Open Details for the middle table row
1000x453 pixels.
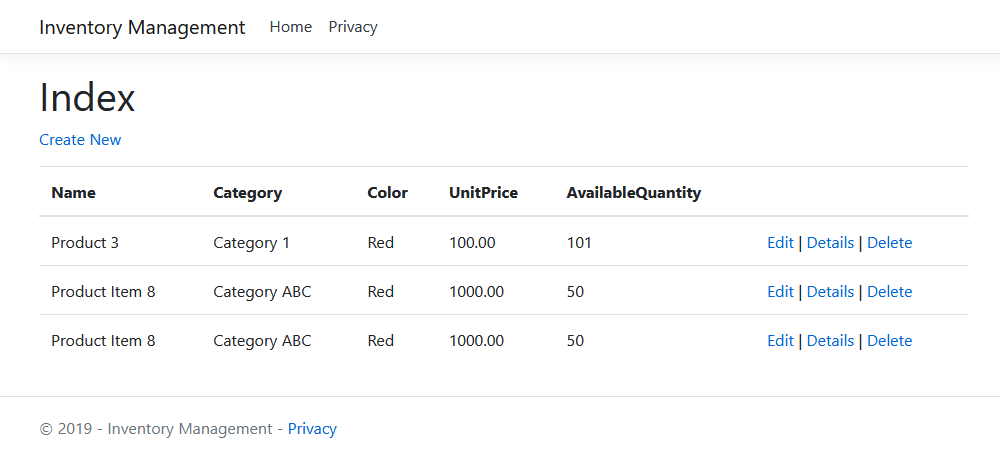point(830,292)
